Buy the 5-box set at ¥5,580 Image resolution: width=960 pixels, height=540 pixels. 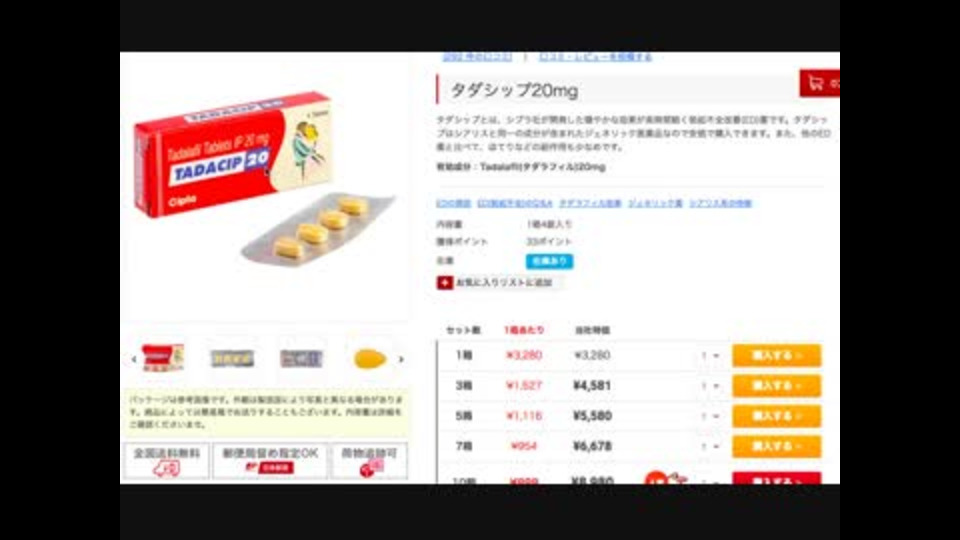pos(776,416)
